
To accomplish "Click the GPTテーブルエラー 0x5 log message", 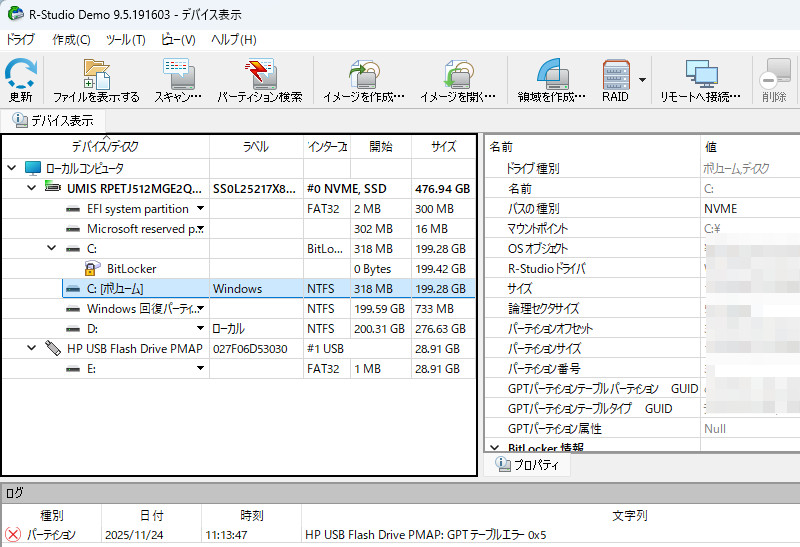I will [426, 535].
